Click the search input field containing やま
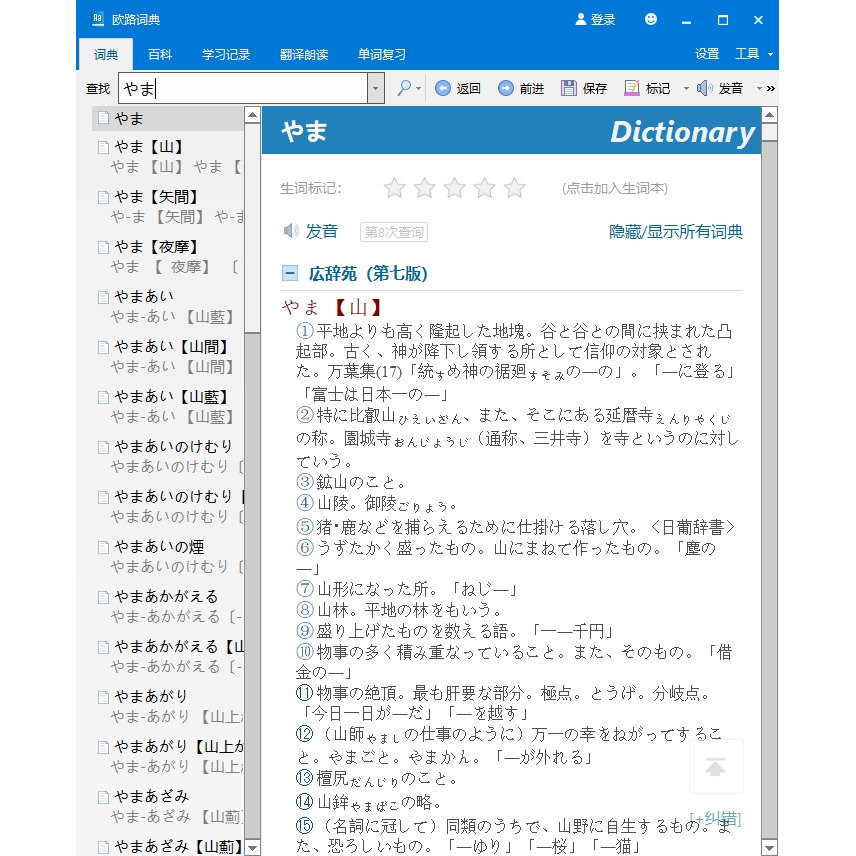Image resolution: width=856 pixels, height=856 pixels. pyautogui.click(x=243, y=88)
